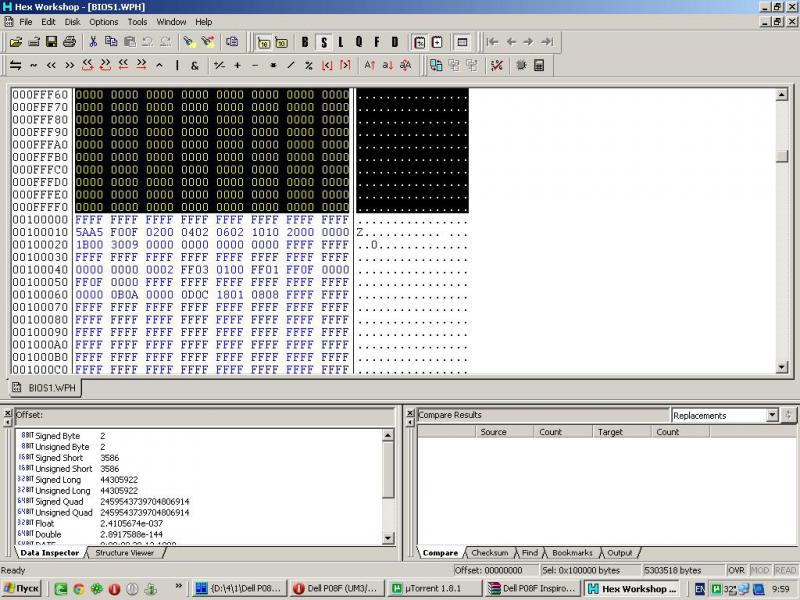Open the Dell P08F Inspiro... WinRAR taskbar button
800x600 pixels.
point(532,589)
